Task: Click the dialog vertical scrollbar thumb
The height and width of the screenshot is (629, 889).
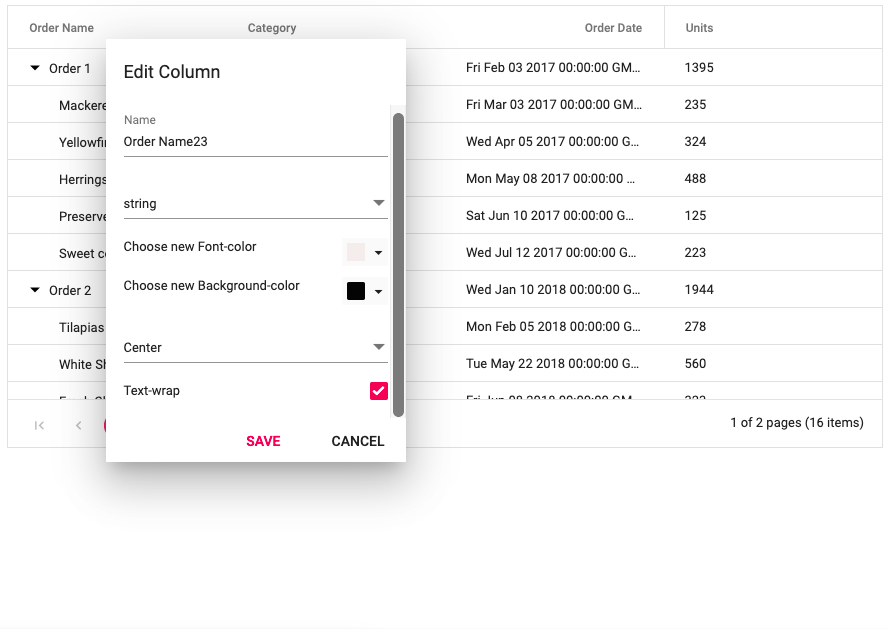Action: click(399, 265)
